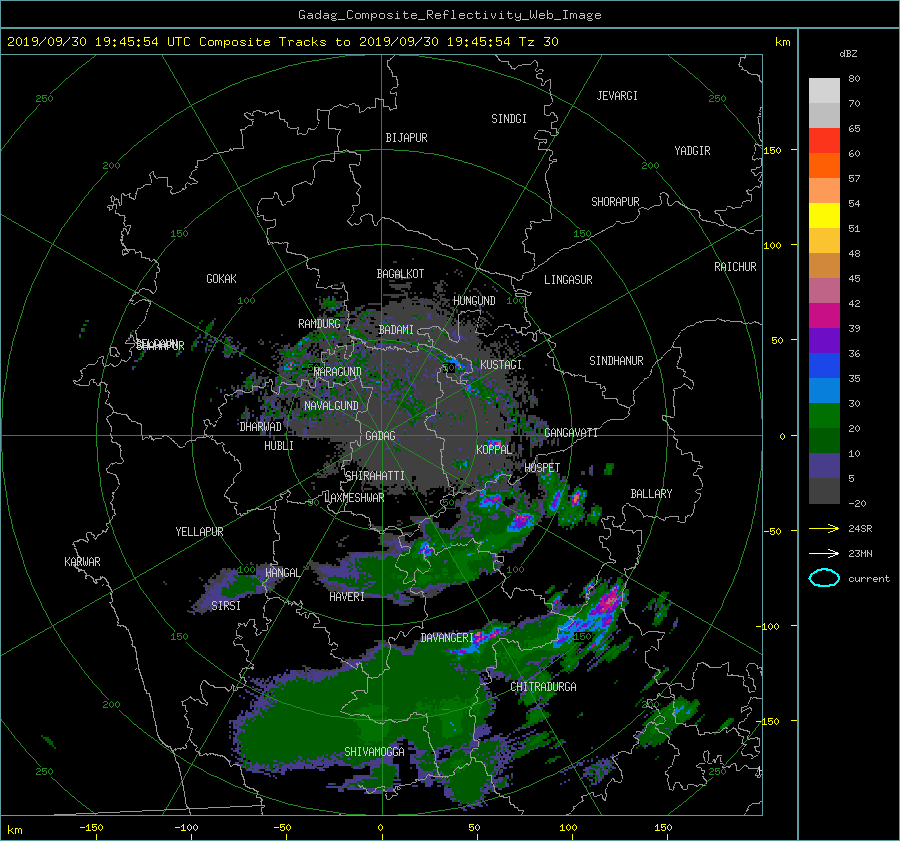Screen dimensions: 900x841
Task: Click the HANGAL city label
Action: [282, 573]
